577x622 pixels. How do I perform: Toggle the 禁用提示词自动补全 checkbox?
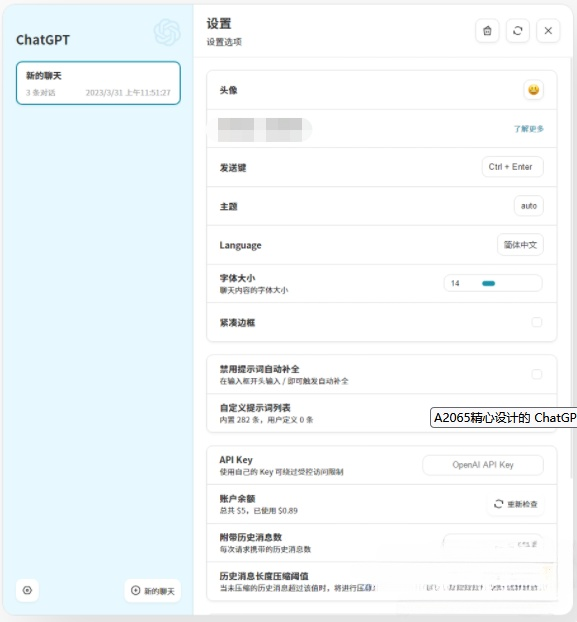[537, 374]
